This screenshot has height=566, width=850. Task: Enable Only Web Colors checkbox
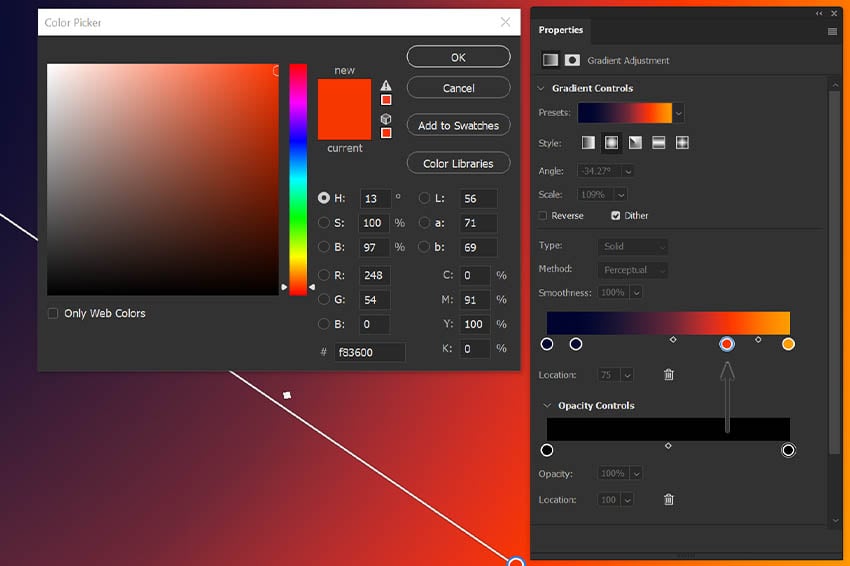pyautogui.click(x=53, y=313)
